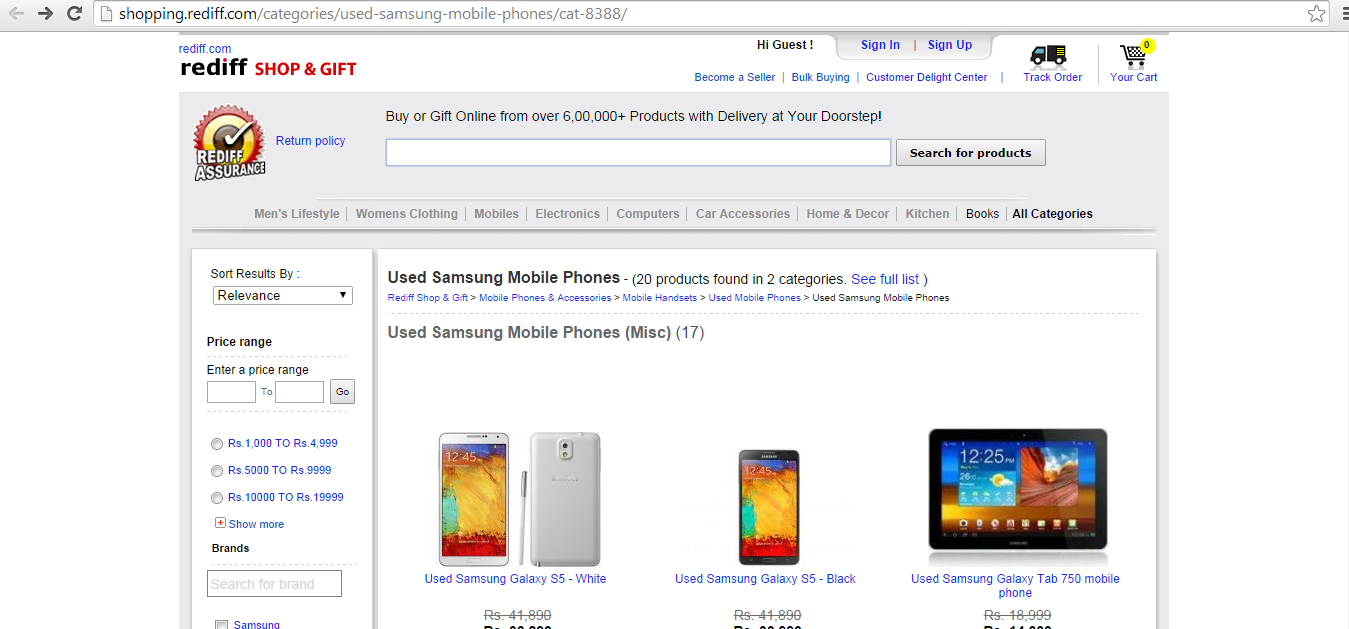Open the Womens Clothing category
The width and height of the screenshot is (1349, 629).
click(406, 214)
